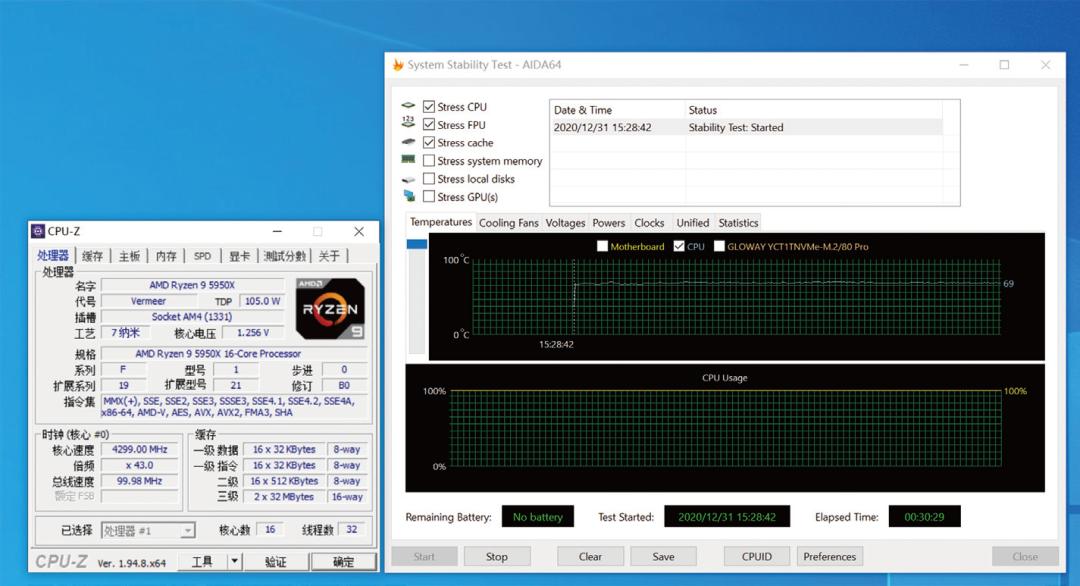Click the blue graph scale slider
The width and height of the screenshot is (1080, 586).
click(x=416, y=245)
